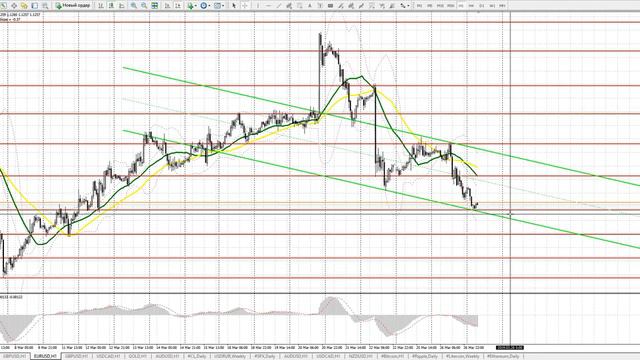Select the horizontal line tool
Viewport: 640px width, 360px height.
pos(268,6)
